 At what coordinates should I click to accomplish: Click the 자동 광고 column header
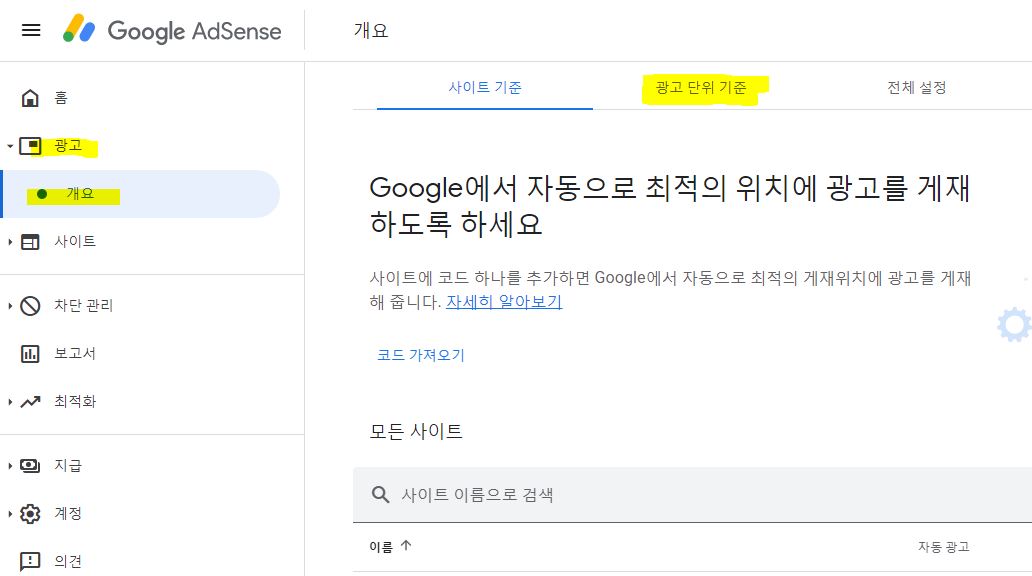(944, 546)
